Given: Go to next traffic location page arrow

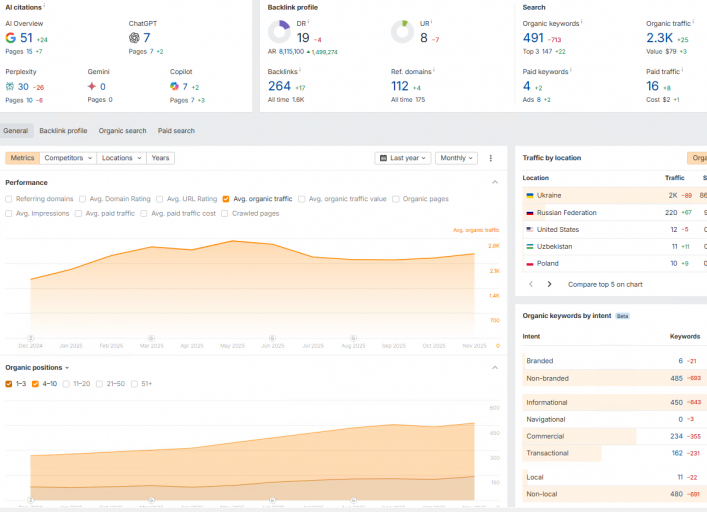Looking at the screenshot, I should coord(549,284).
